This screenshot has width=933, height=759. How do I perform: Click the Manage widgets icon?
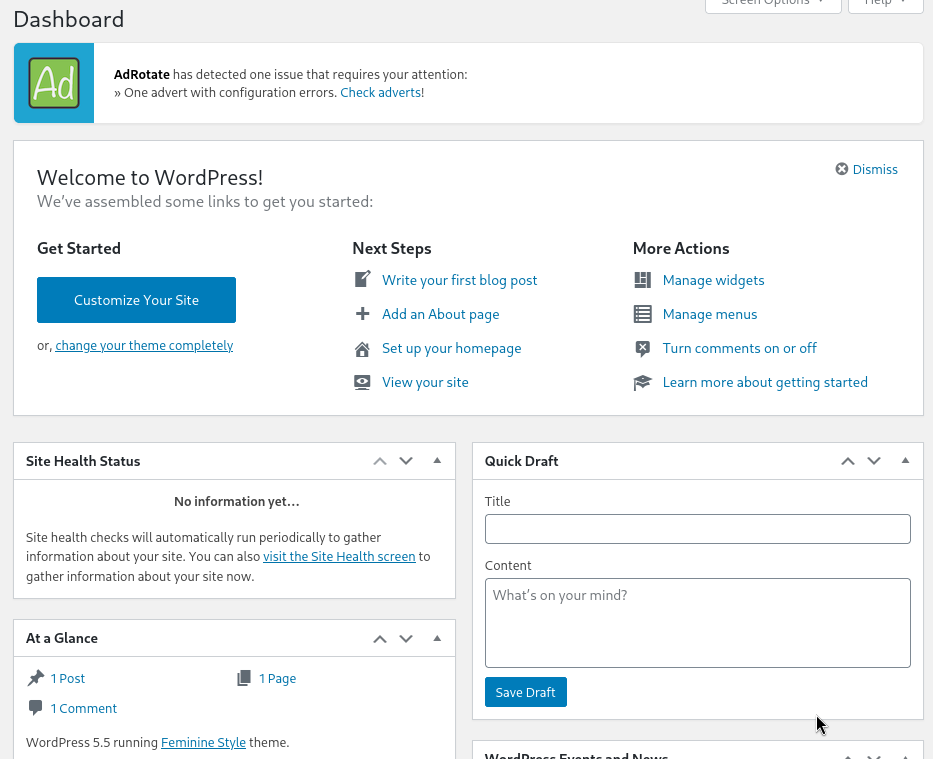point(643,280)
